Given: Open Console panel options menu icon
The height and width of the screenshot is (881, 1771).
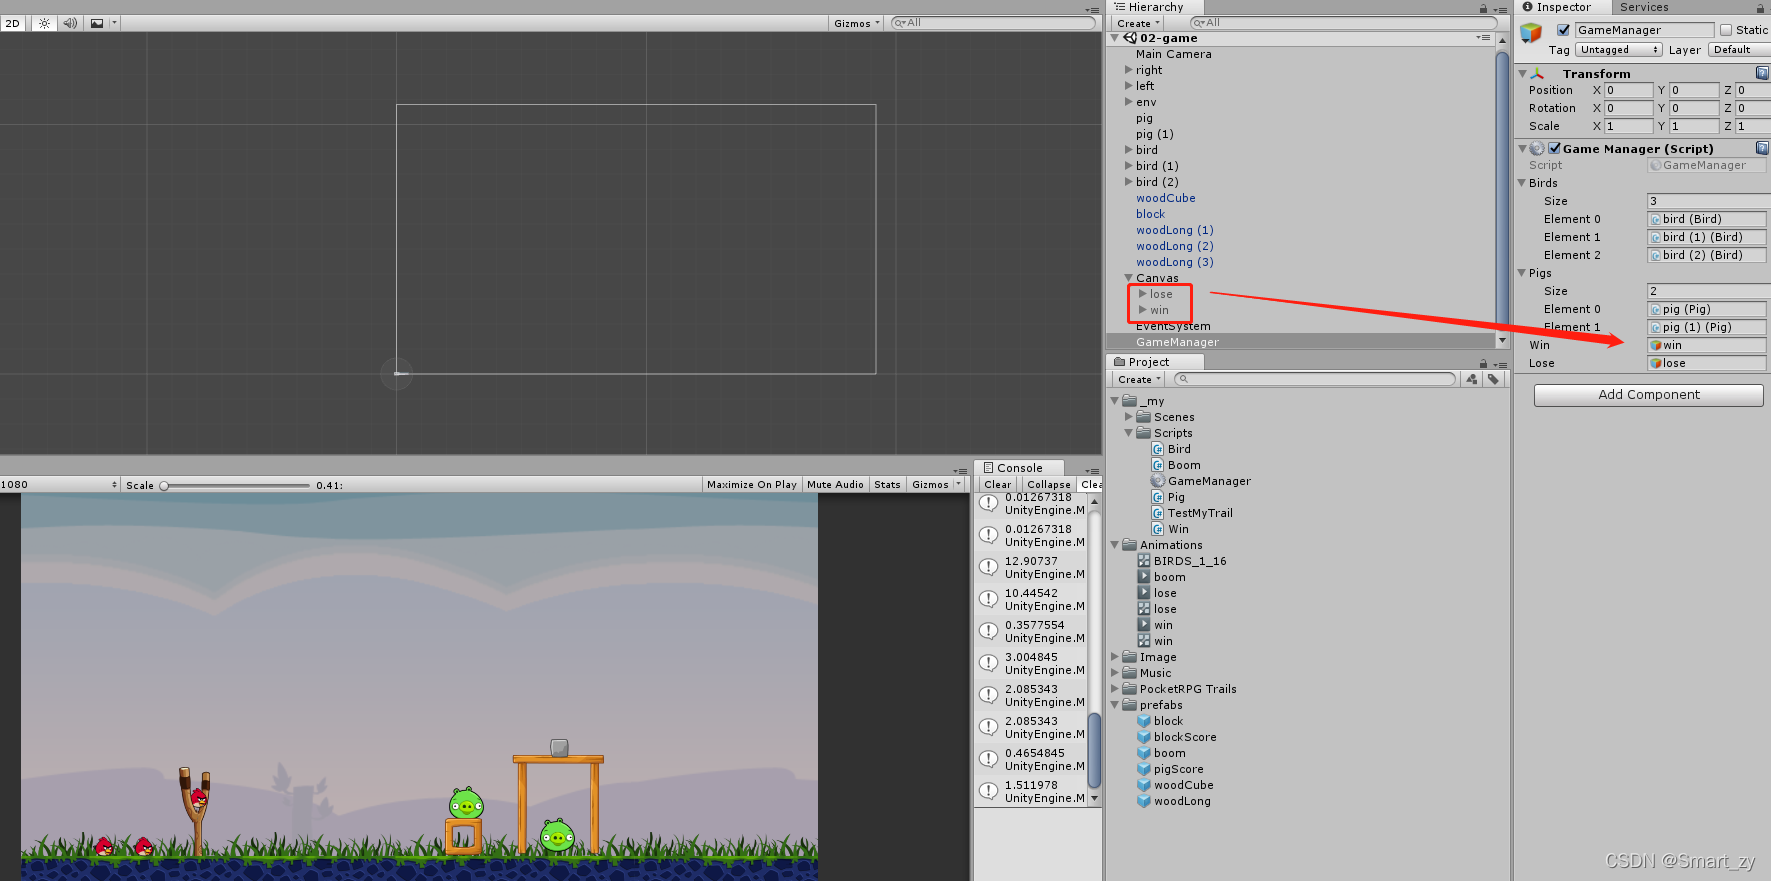Looking at the screenshot, I should (1092, 470).
